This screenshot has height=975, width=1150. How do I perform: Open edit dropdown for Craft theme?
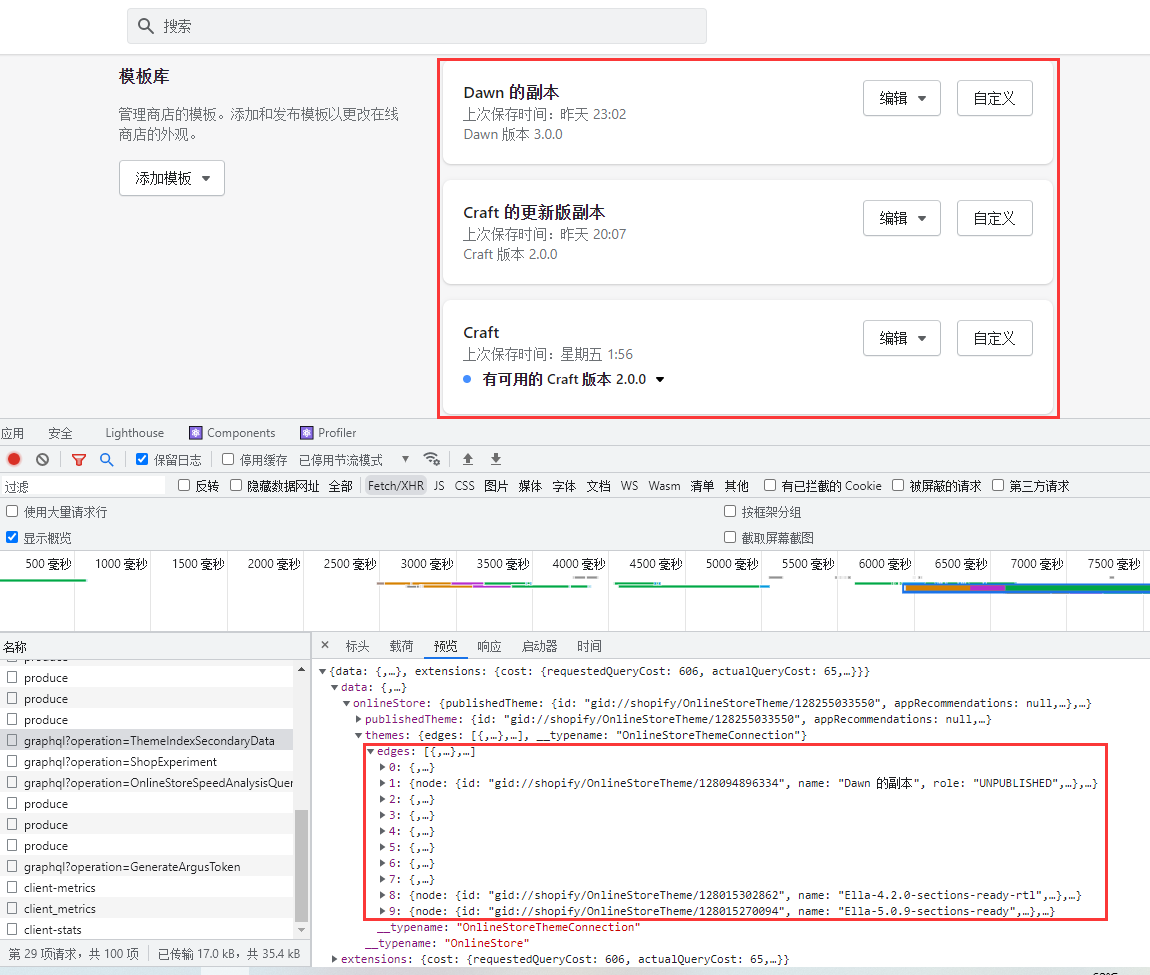[x=901, y=338]
